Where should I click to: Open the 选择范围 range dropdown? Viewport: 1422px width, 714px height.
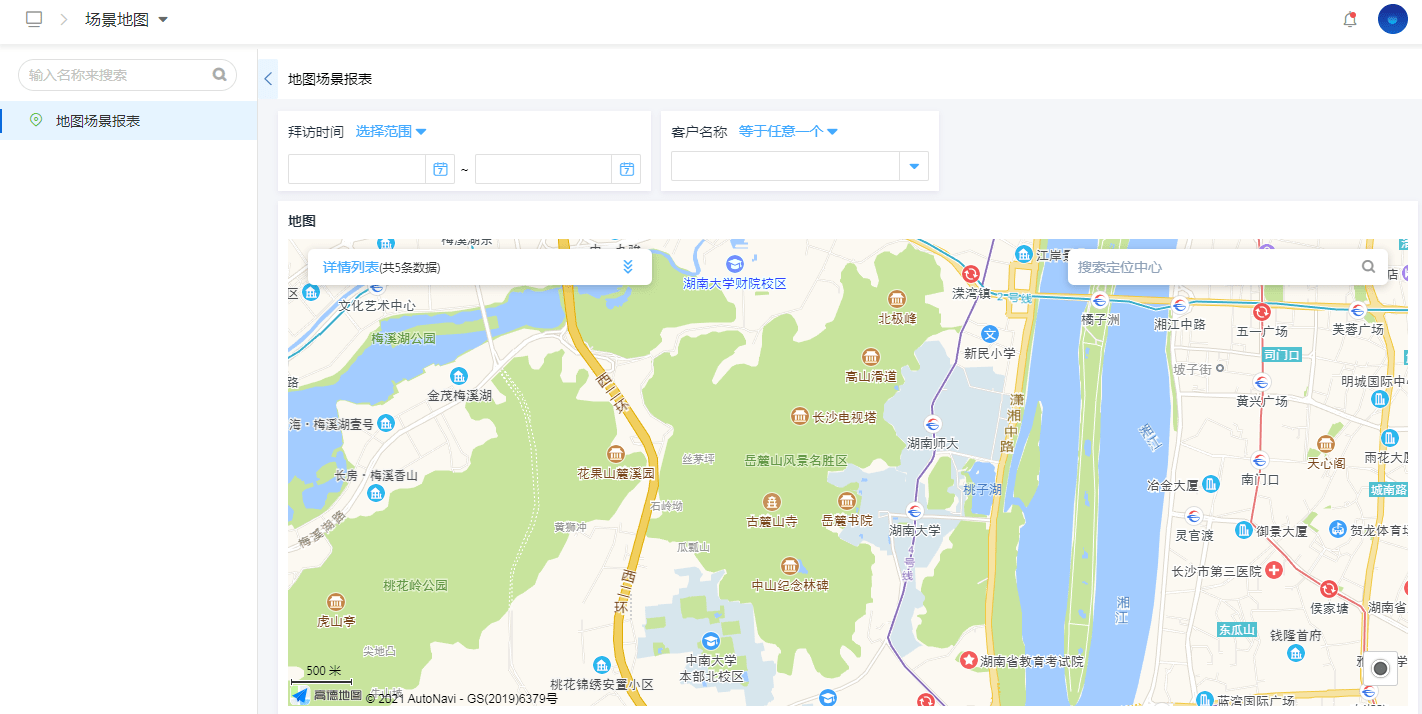coord(391,131)
